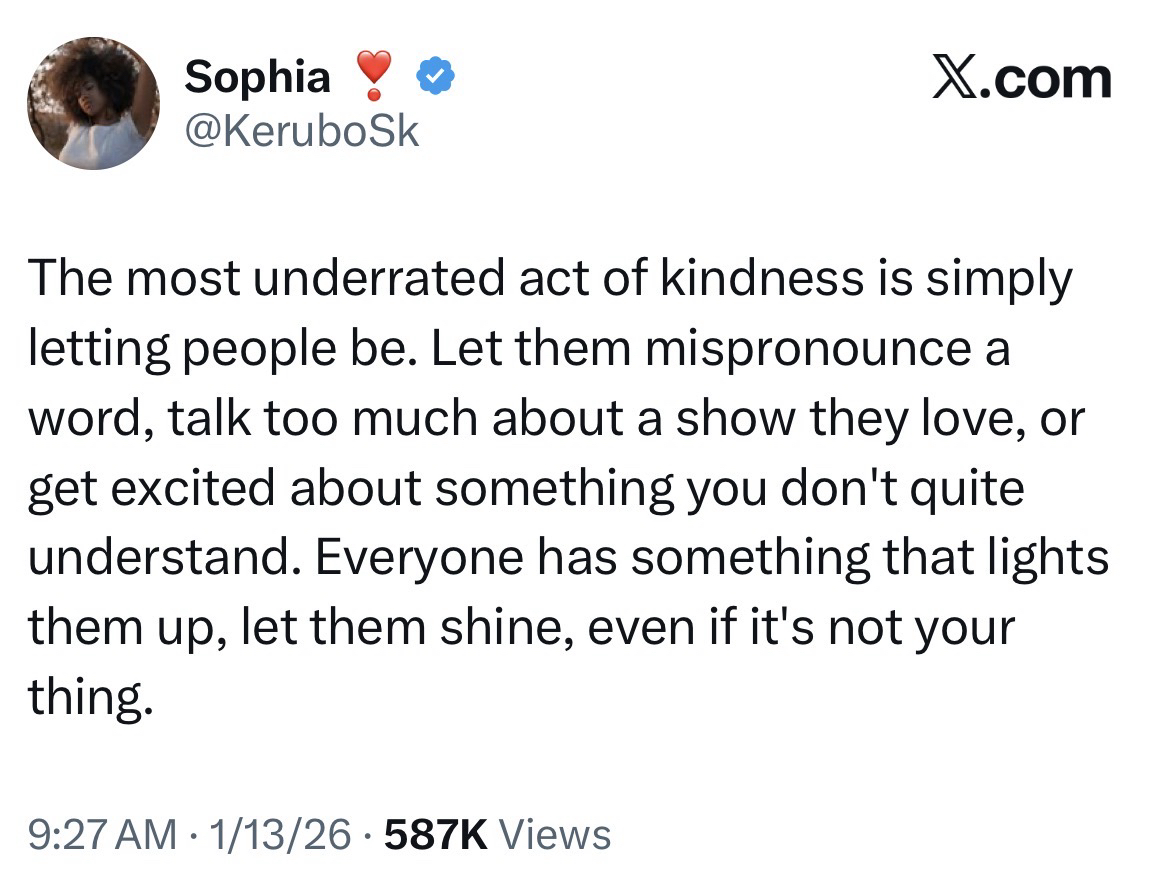Click the blue verified checkmark badge

434,77
